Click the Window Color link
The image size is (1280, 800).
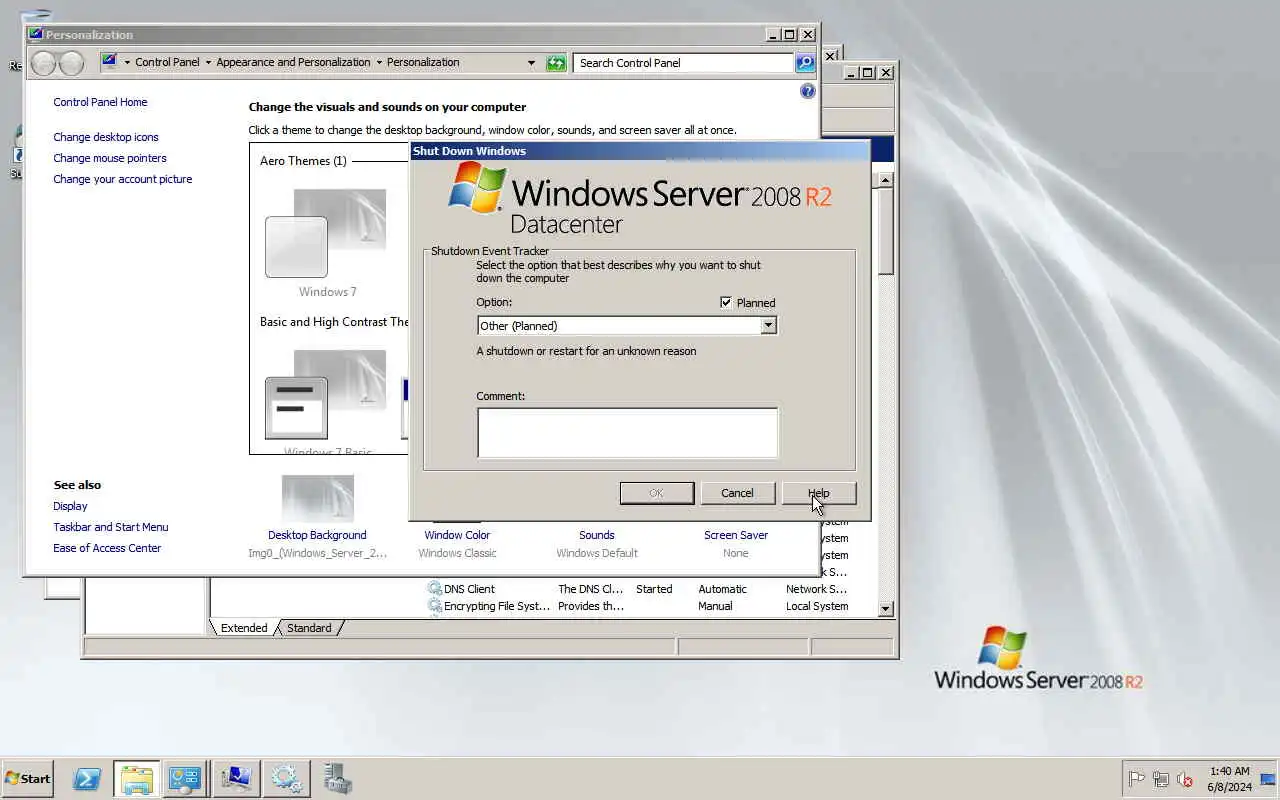coord(457,535)
